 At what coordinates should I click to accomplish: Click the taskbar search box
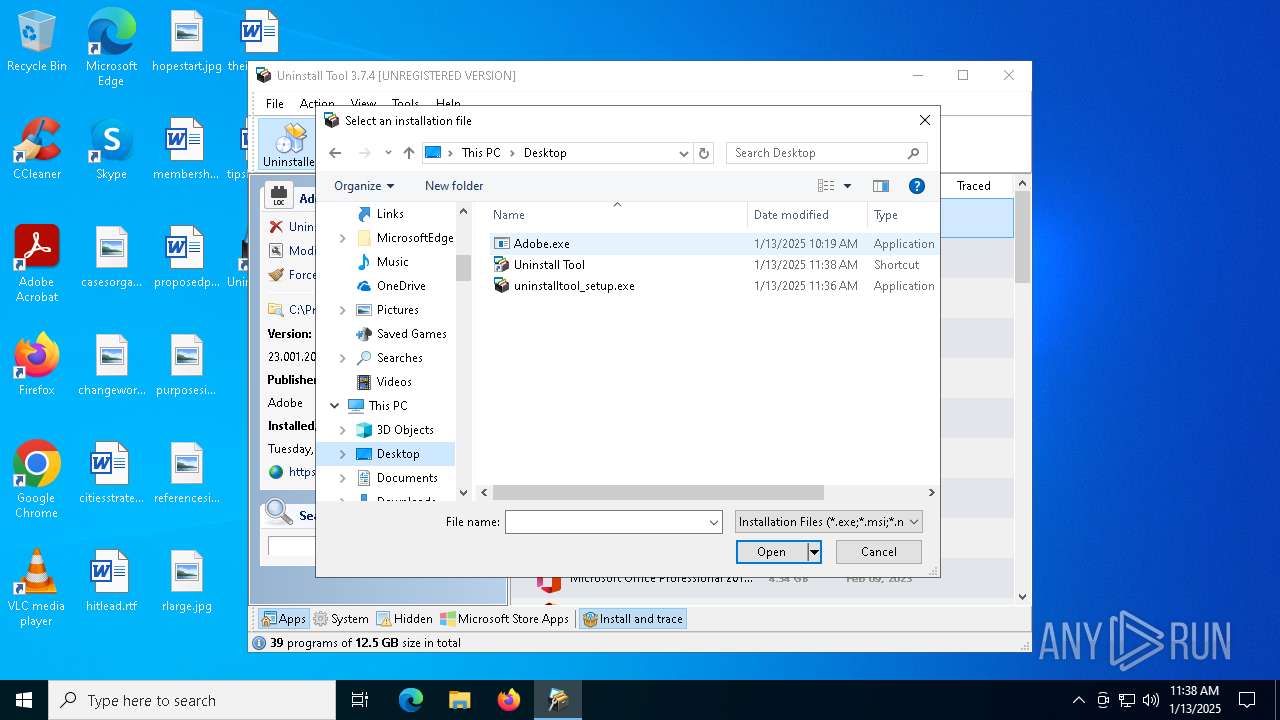tap(192, 700)
